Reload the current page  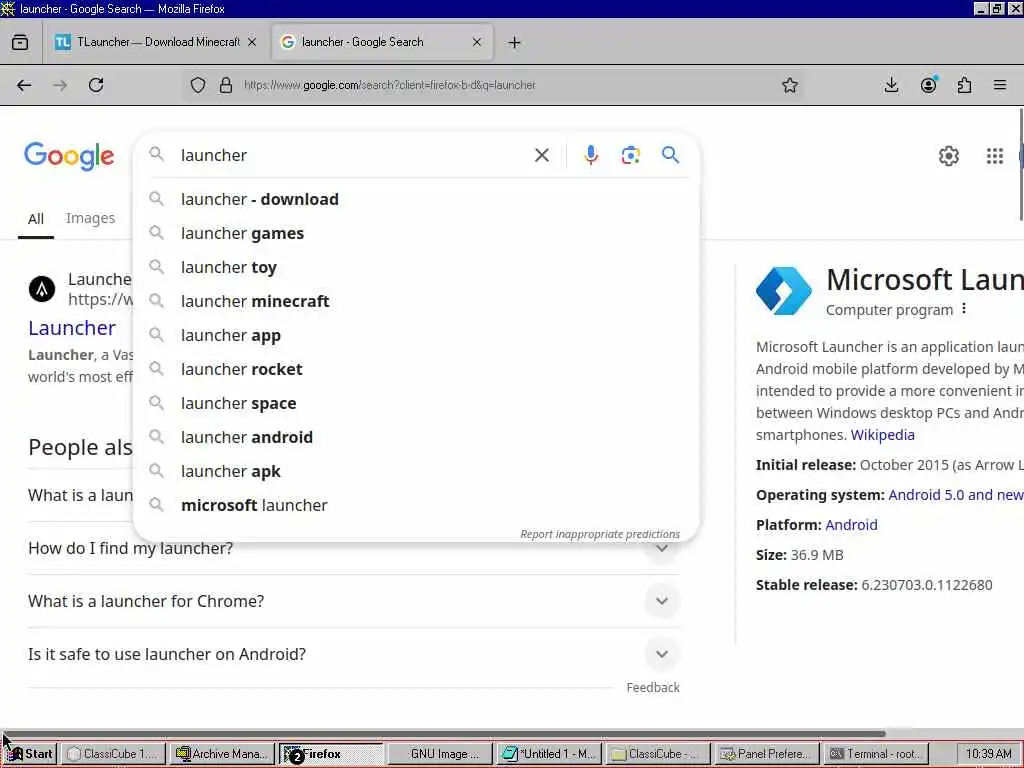click(96, 85)
